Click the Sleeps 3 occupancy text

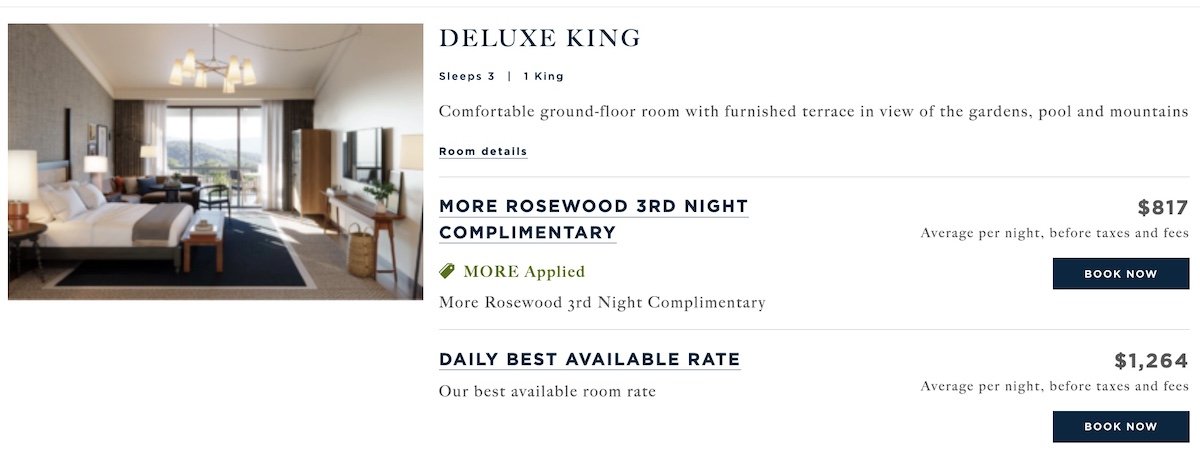click(x=467, y=76)
